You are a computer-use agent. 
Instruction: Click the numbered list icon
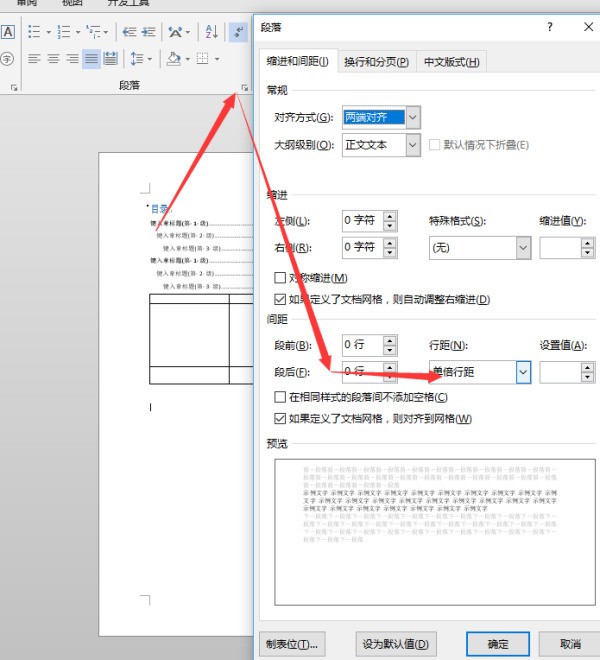64,32
